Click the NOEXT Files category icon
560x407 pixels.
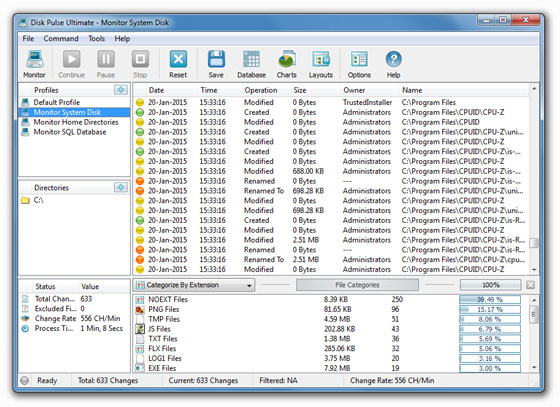(140, 300)
